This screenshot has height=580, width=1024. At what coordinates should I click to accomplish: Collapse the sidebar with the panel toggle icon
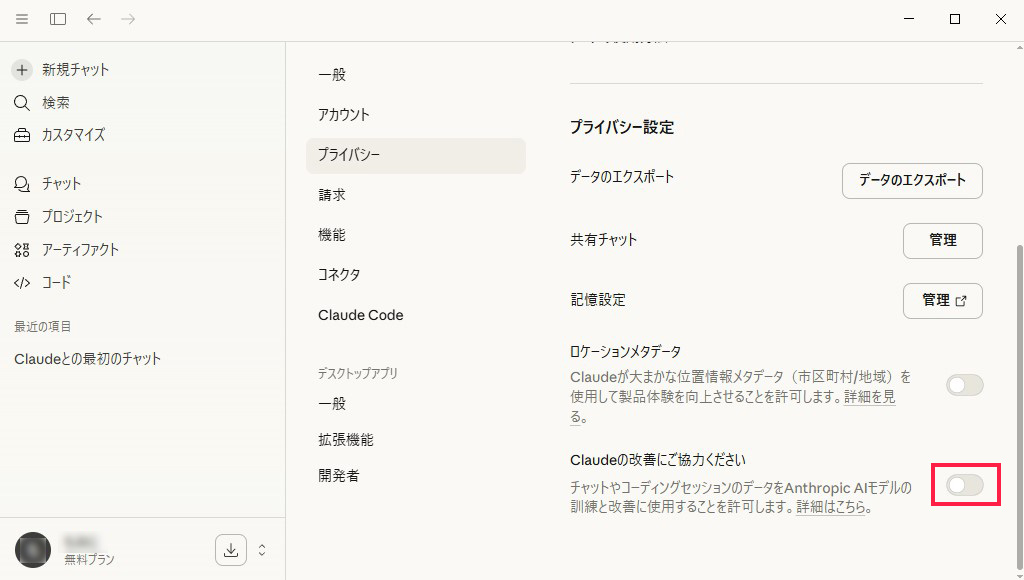pos(57,18)
